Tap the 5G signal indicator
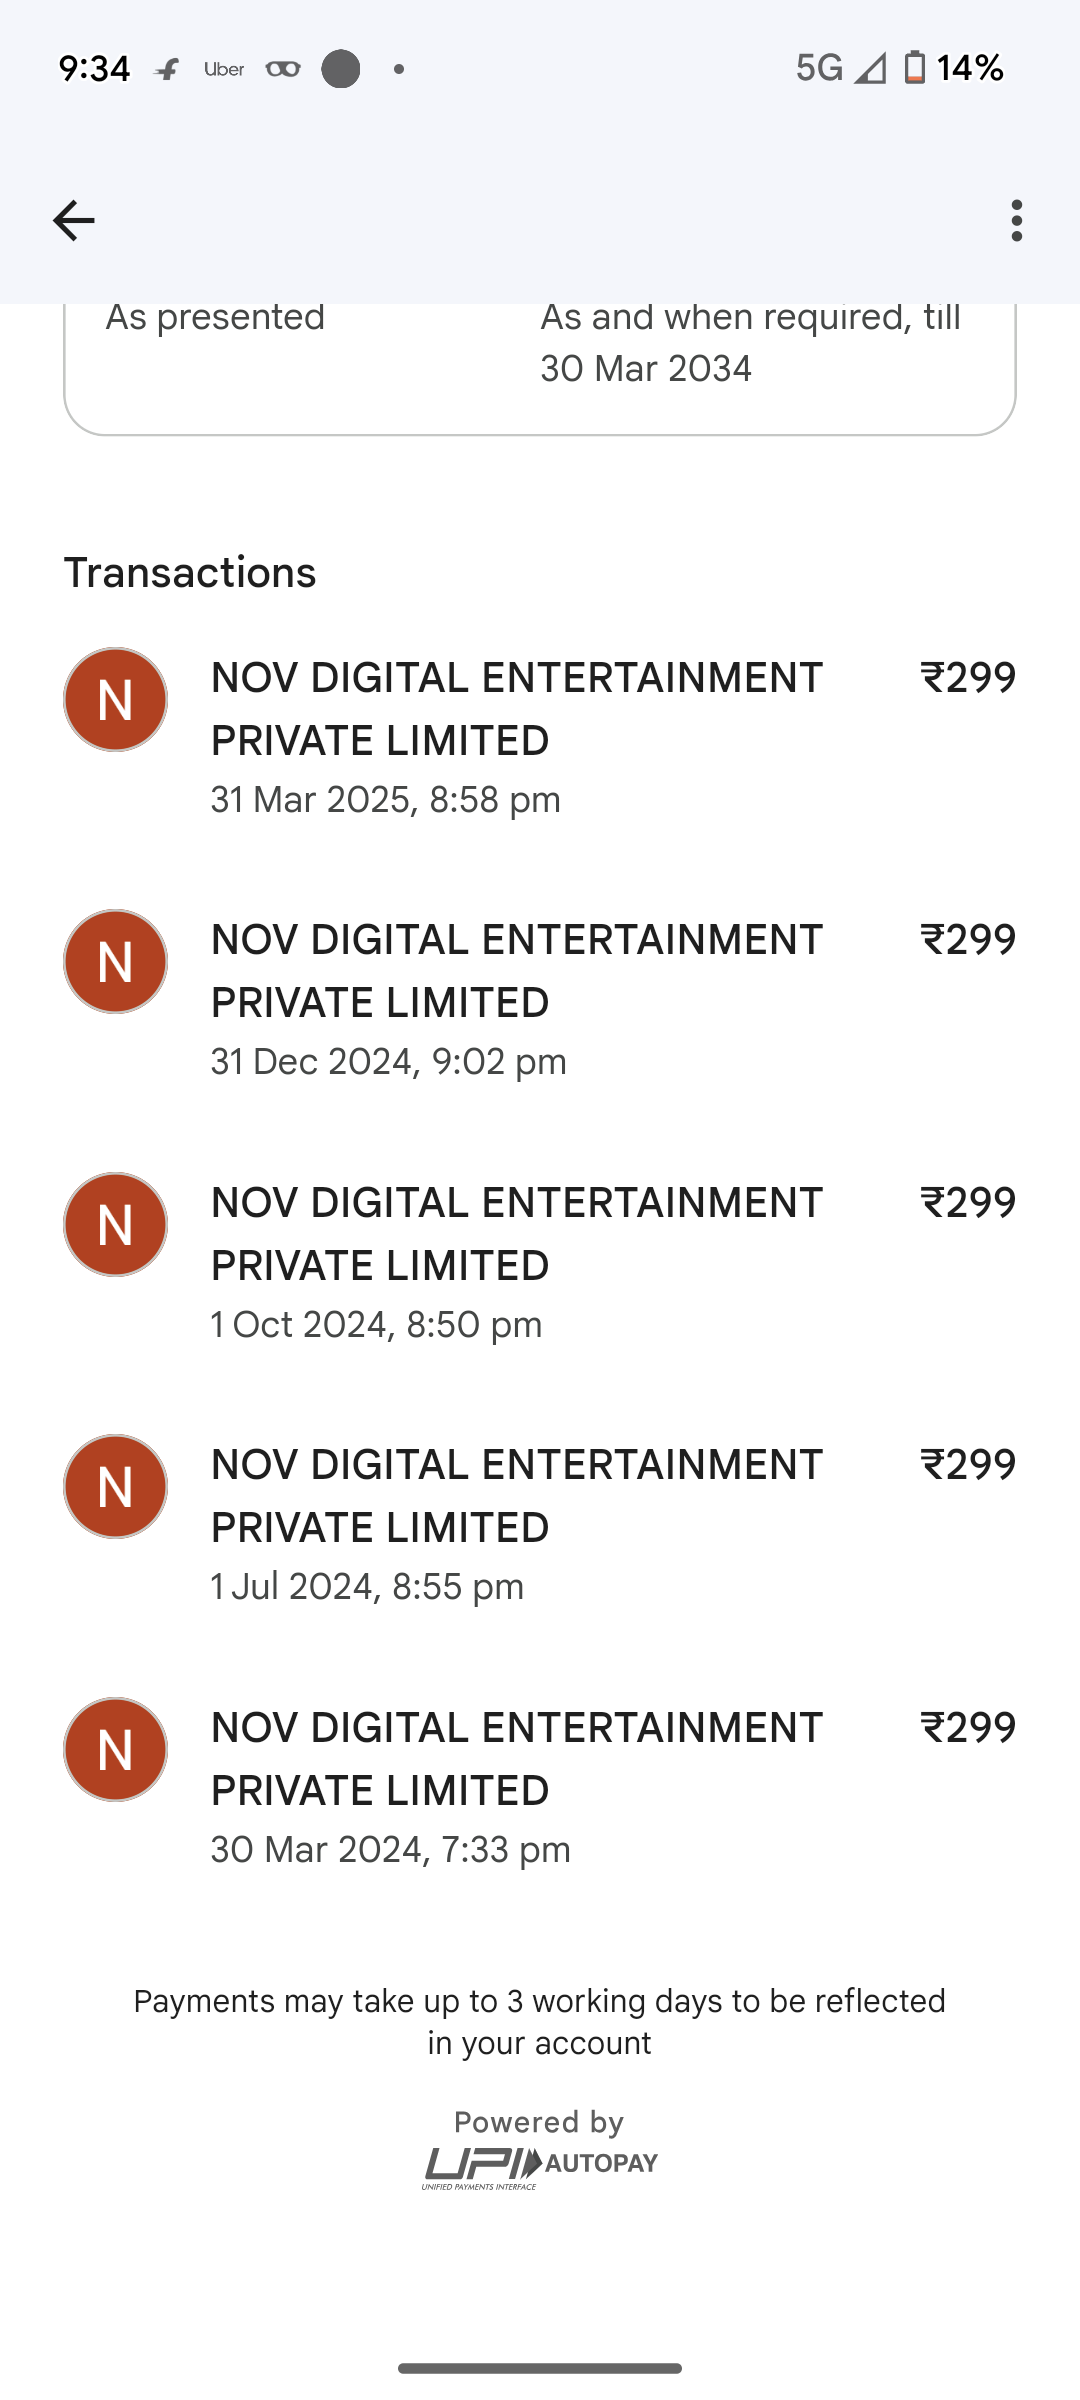 (819, 68)
